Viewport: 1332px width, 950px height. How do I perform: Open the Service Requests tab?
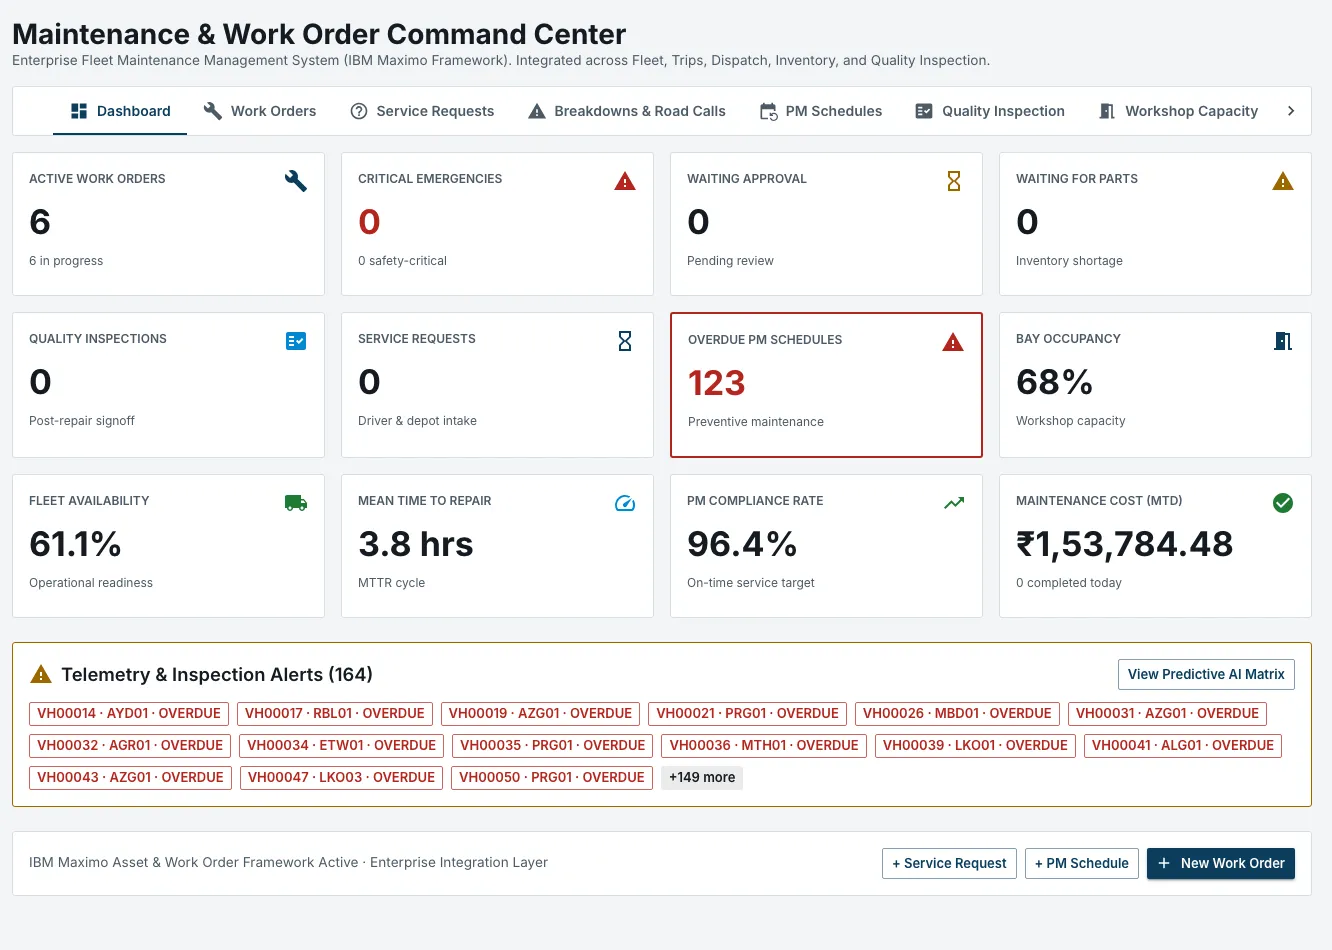(422, 111)
